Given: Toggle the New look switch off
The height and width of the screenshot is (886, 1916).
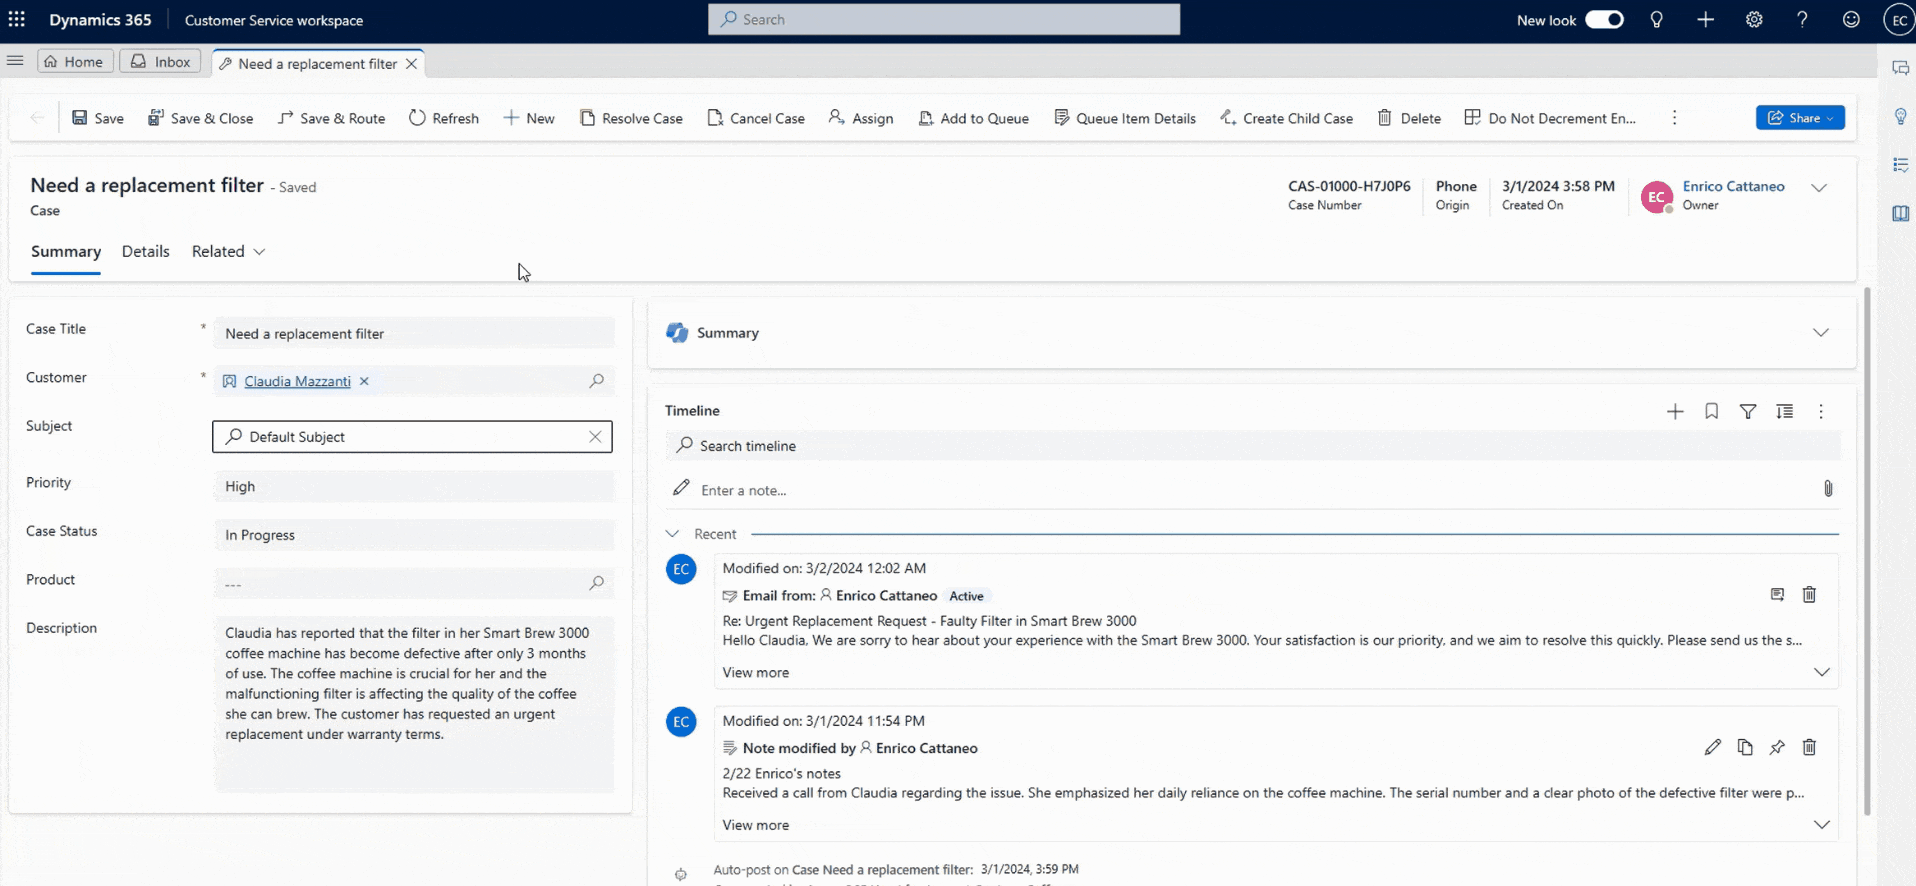Looking at the screenshot, I should (1604, 20).
